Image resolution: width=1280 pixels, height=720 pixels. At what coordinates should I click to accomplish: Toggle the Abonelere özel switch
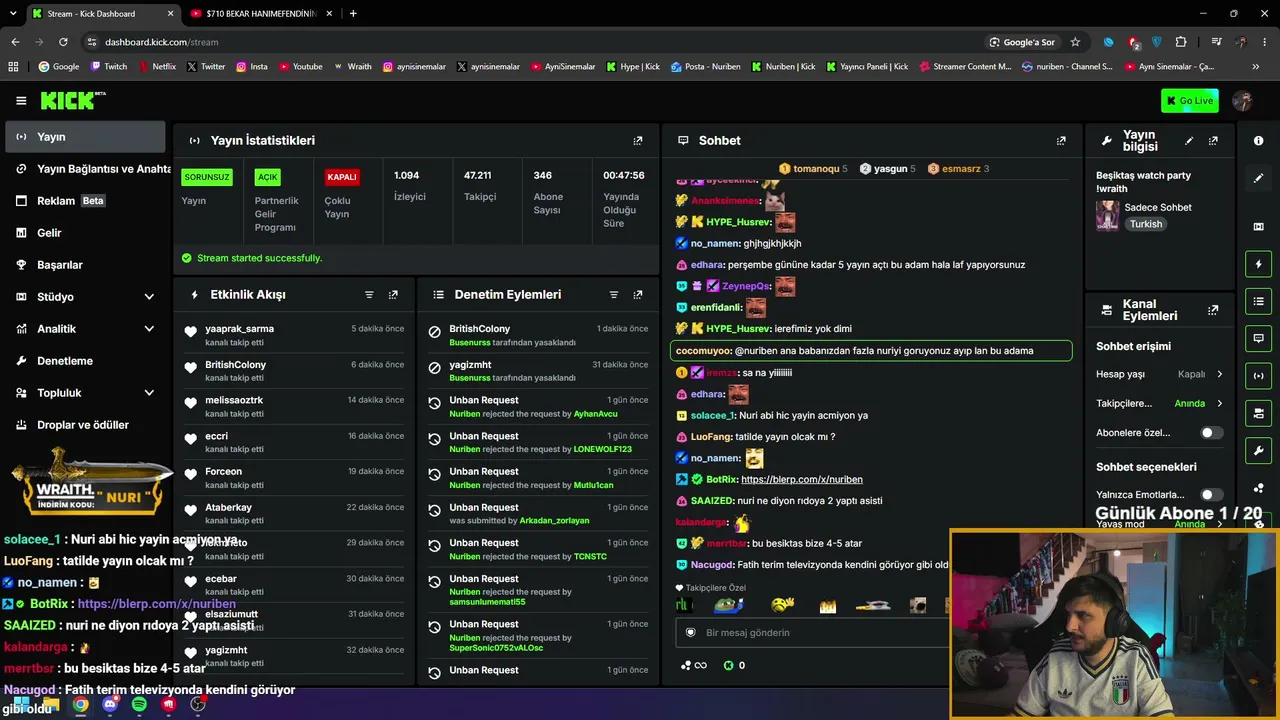[x=1211, y=433]
